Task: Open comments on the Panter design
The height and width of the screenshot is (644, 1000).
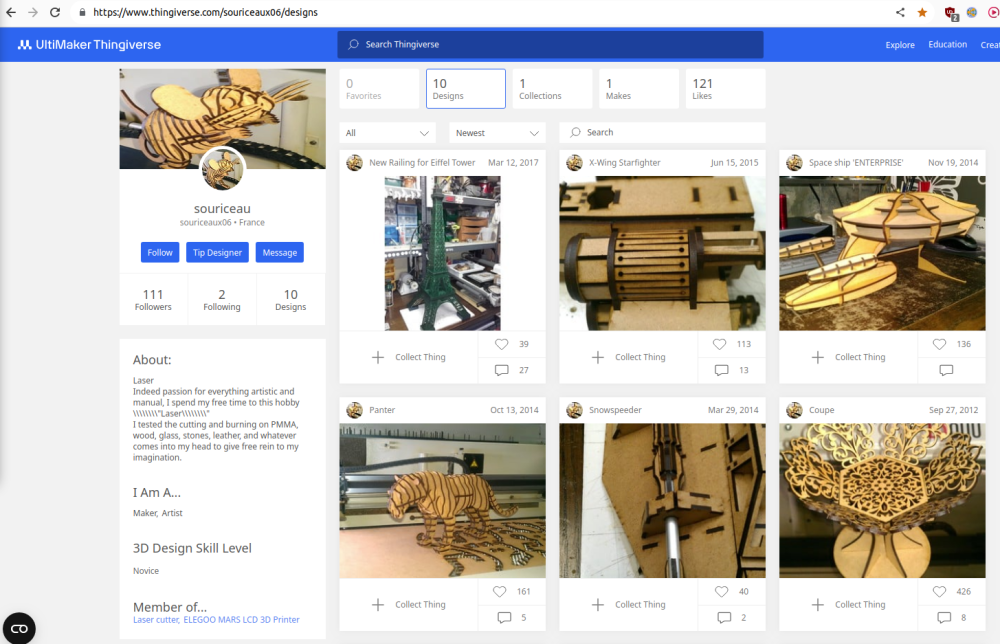Action: click(x=504, y=618)
